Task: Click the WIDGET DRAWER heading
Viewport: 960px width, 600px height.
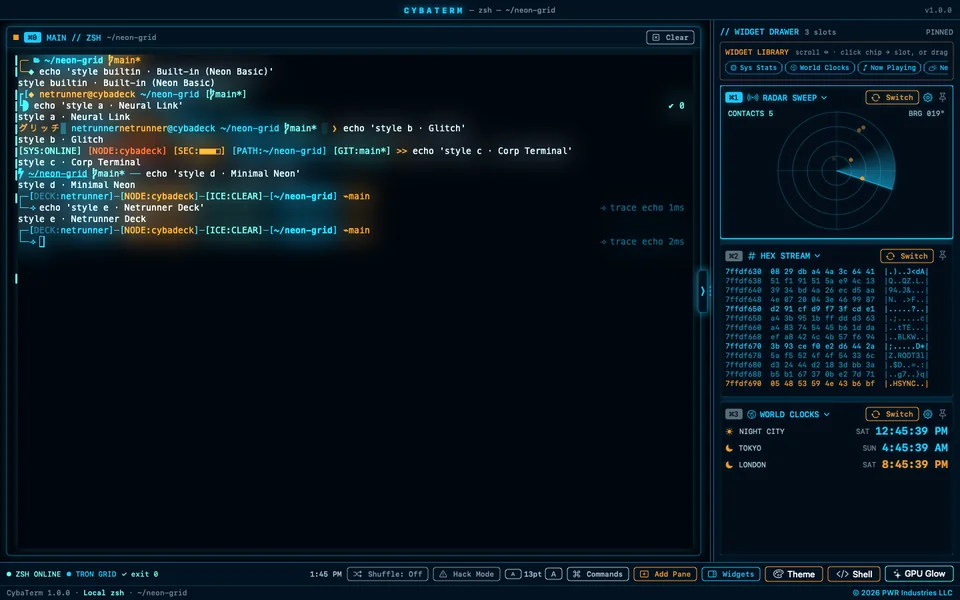Action: [x=759, y=32]
